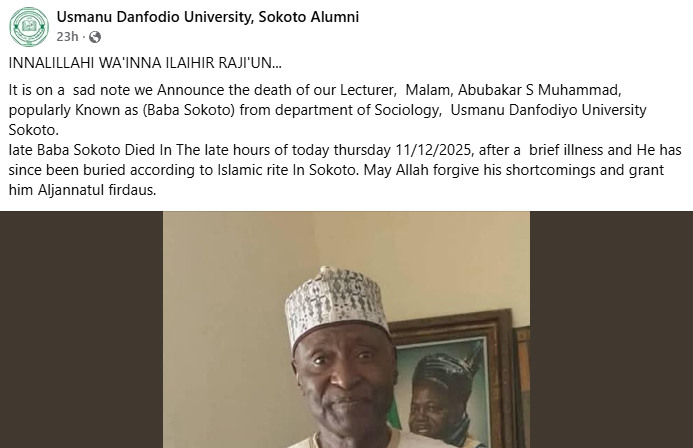Click the 23h post timestamp

point(67,37)
